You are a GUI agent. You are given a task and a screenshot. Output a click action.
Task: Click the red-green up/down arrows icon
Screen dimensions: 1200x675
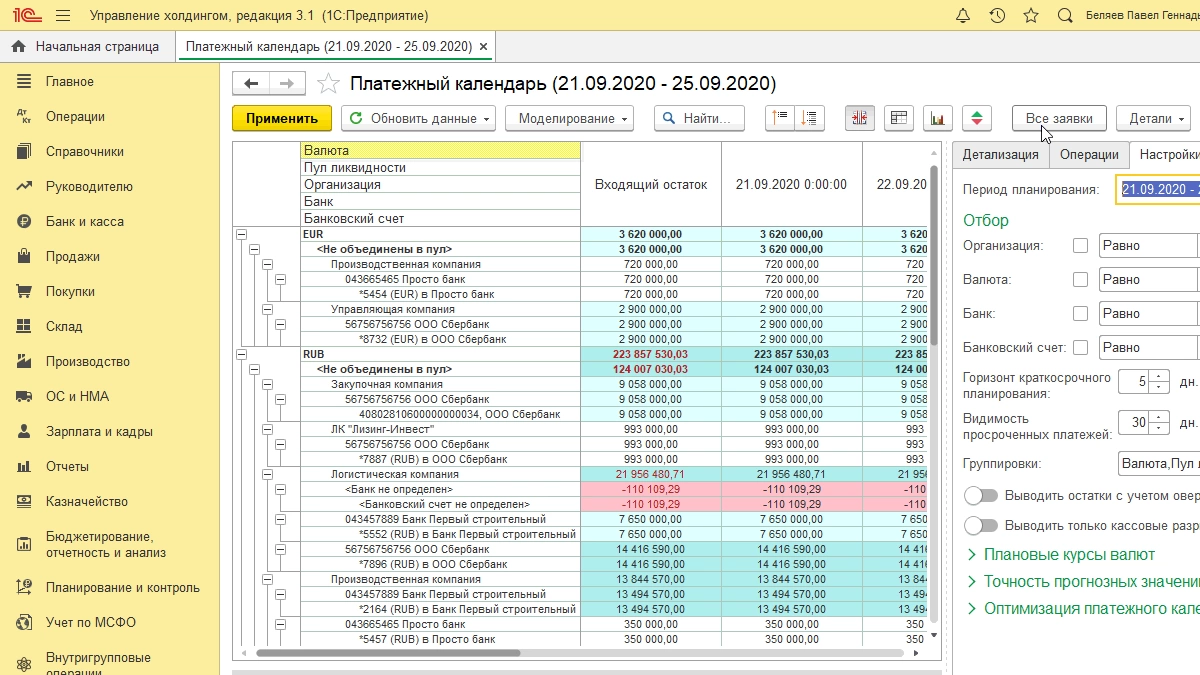[977, 118]
